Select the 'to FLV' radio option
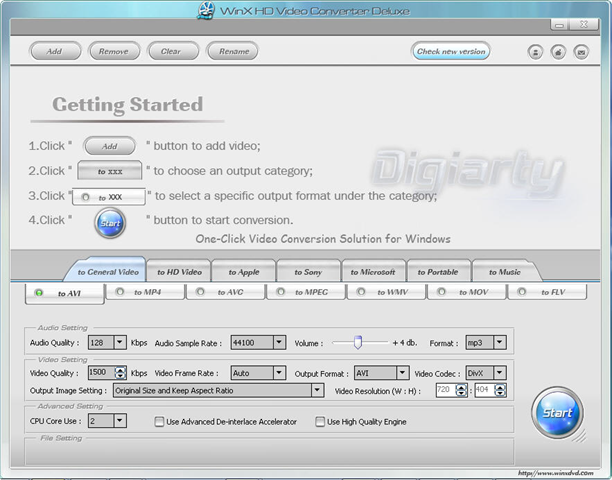Screen dimensions: 612x480 tap(547, 292)
